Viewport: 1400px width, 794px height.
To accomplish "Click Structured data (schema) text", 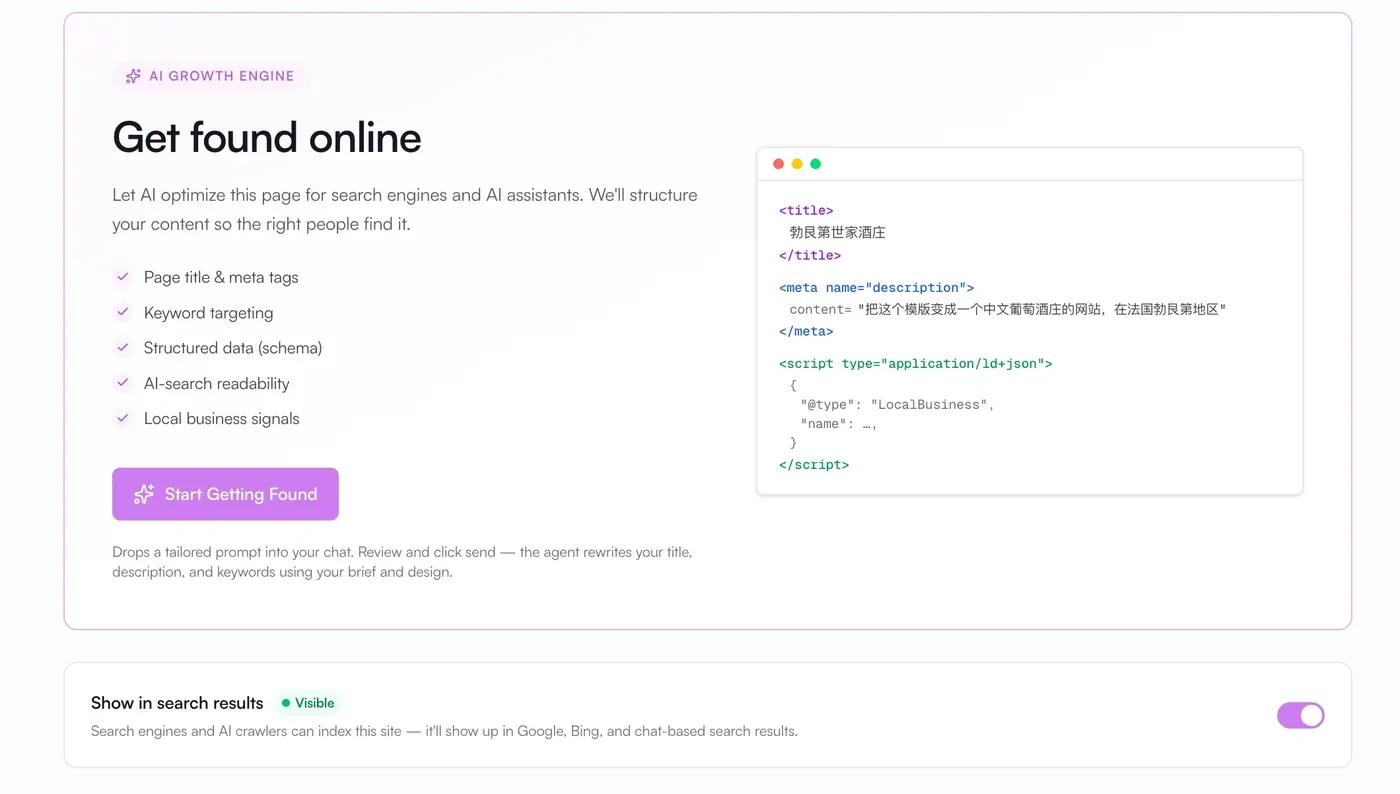I will click(x=233, y=348).
